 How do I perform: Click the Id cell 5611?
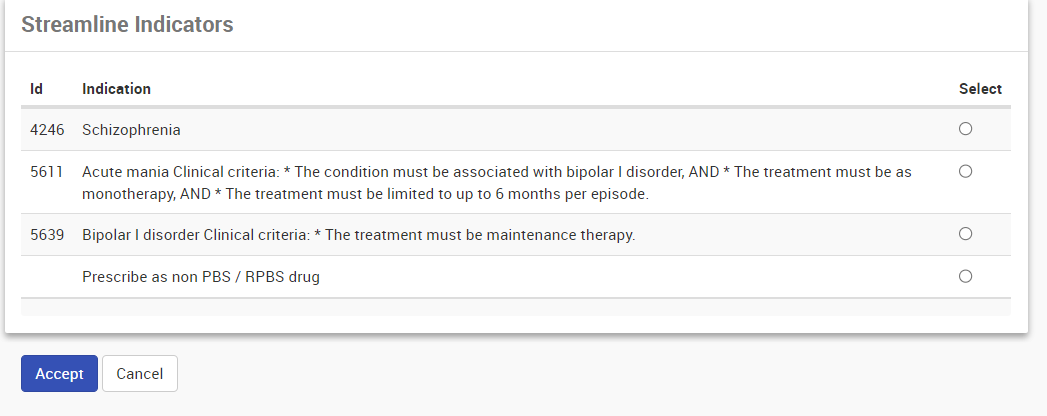(47, 172)
